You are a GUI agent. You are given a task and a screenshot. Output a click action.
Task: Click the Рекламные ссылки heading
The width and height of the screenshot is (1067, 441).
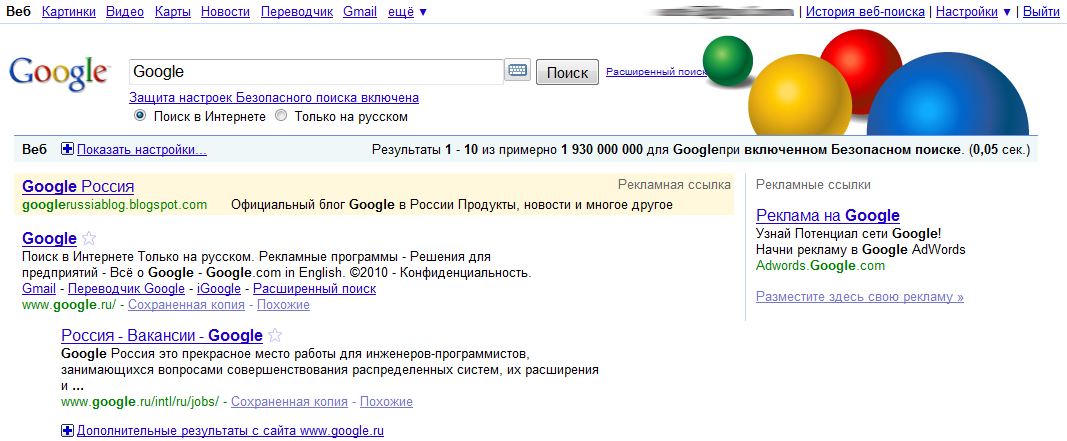[x=814, y=184]
